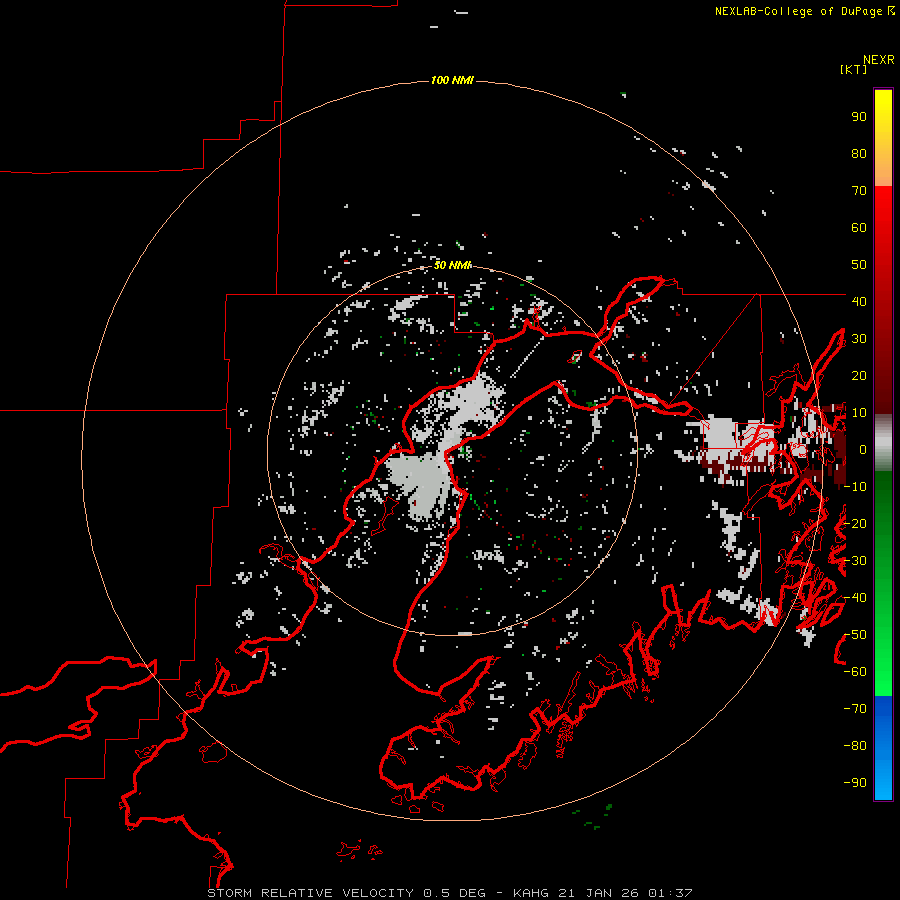Pick the light blue bottom segment of the color bar

(883, 775)
